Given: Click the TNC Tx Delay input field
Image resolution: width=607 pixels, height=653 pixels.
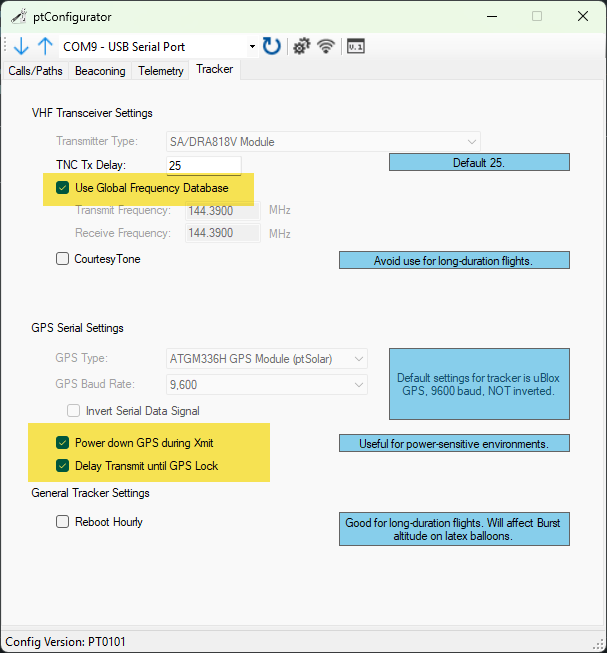Looking at the screenshot, I should 203,165.
